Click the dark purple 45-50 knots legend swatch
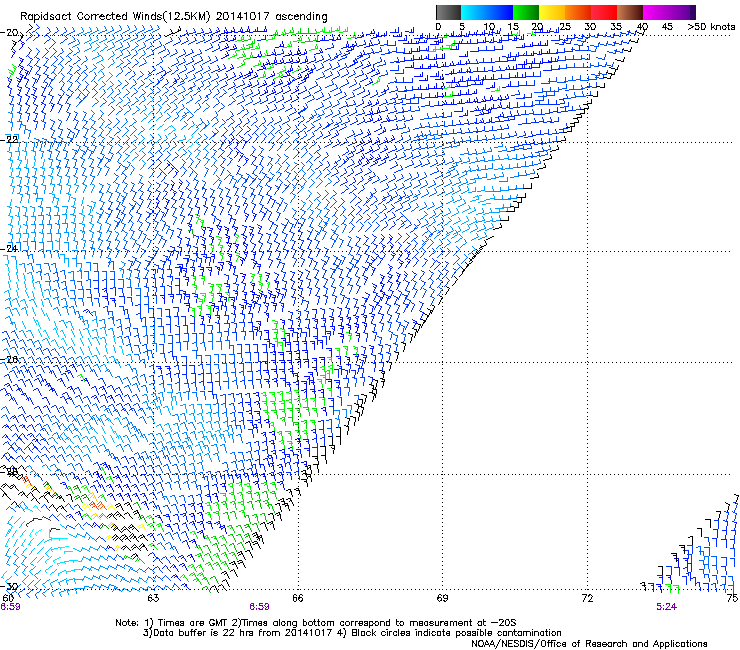This screenshot has width=740, height=650. pos(682,12)
